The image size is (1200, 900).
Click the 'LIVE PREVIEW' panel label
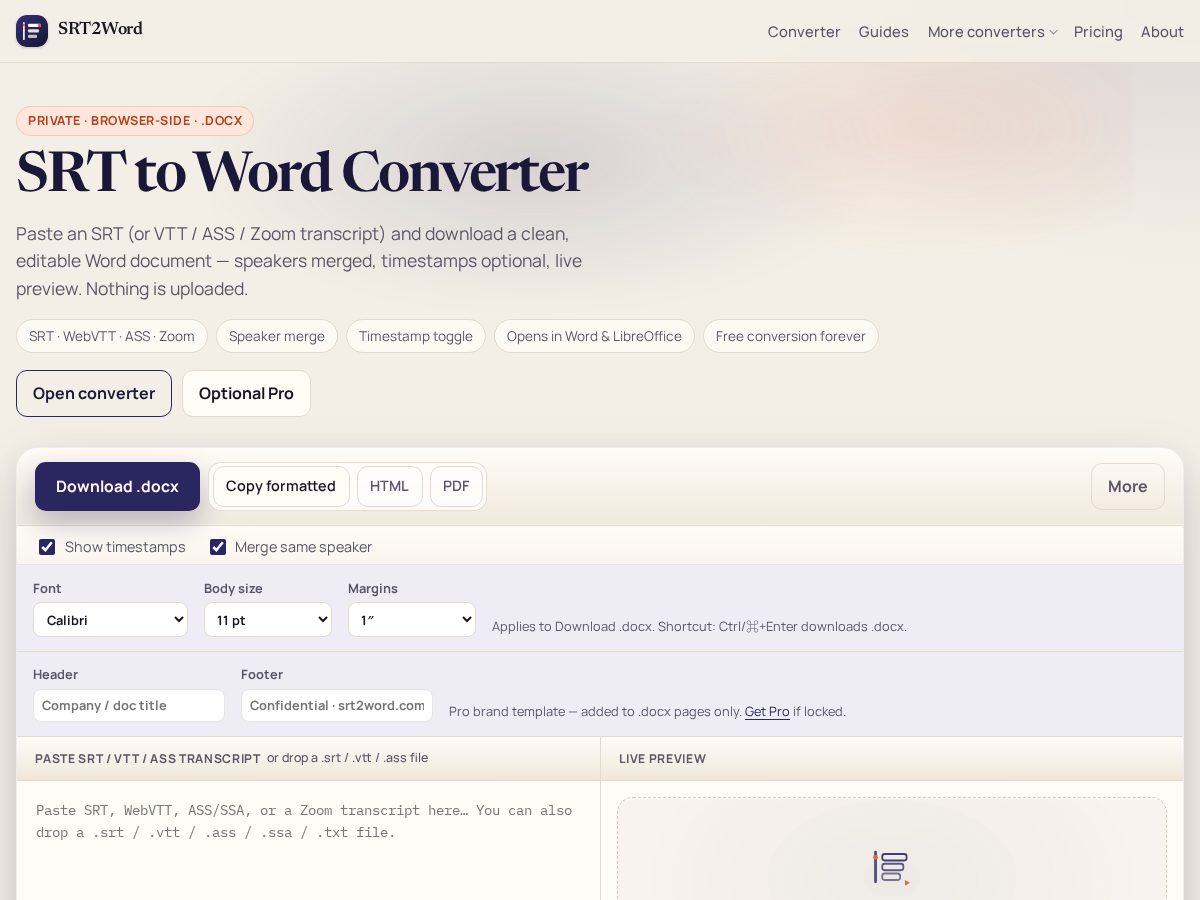[x=662, y=759]
